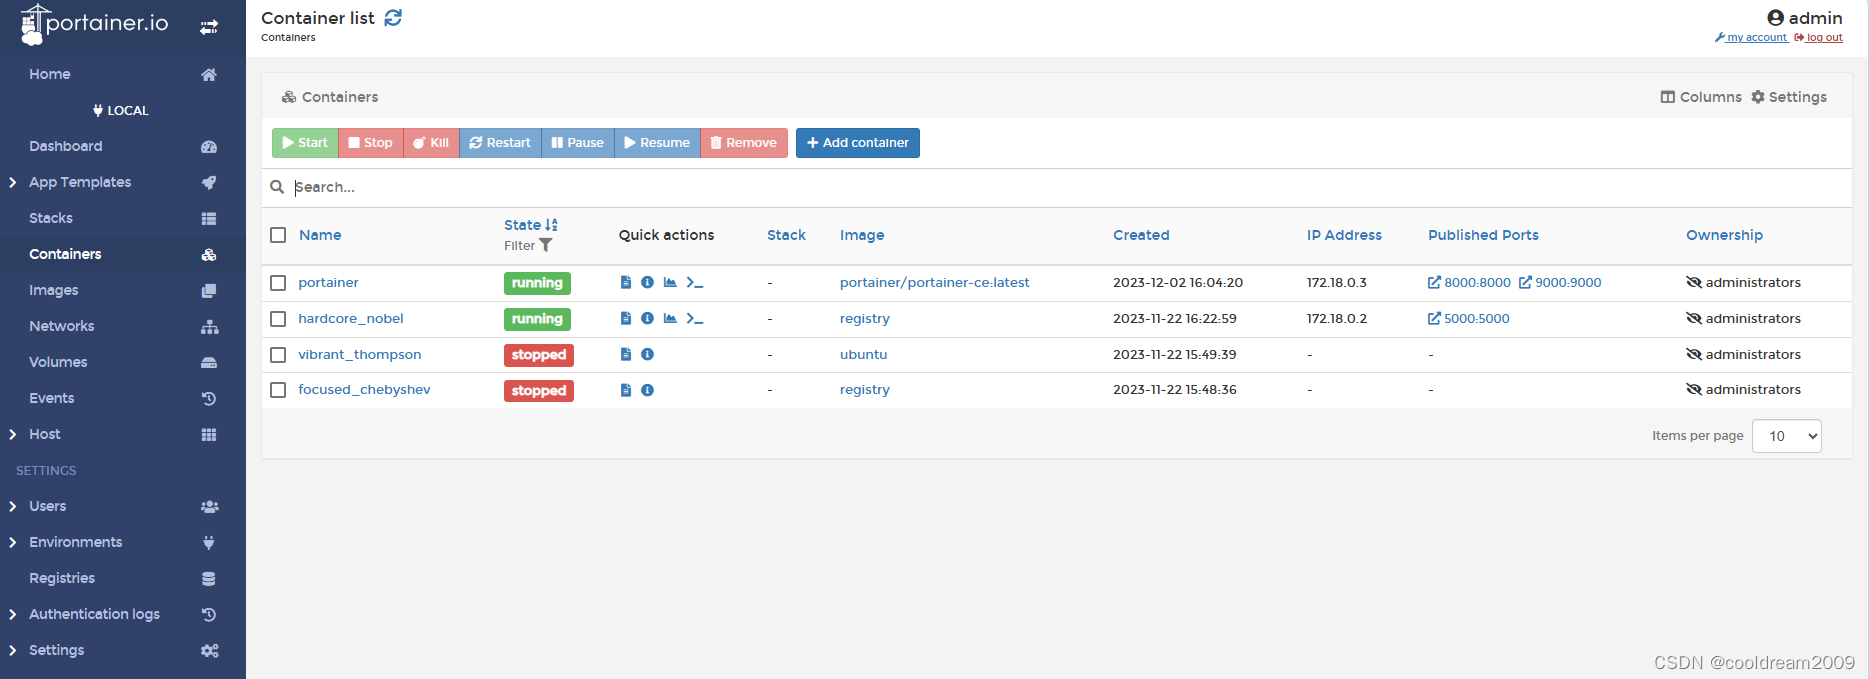Screen dimensions: 1870x679
Task: Click the Resume button
Action: tap(657, 143)
